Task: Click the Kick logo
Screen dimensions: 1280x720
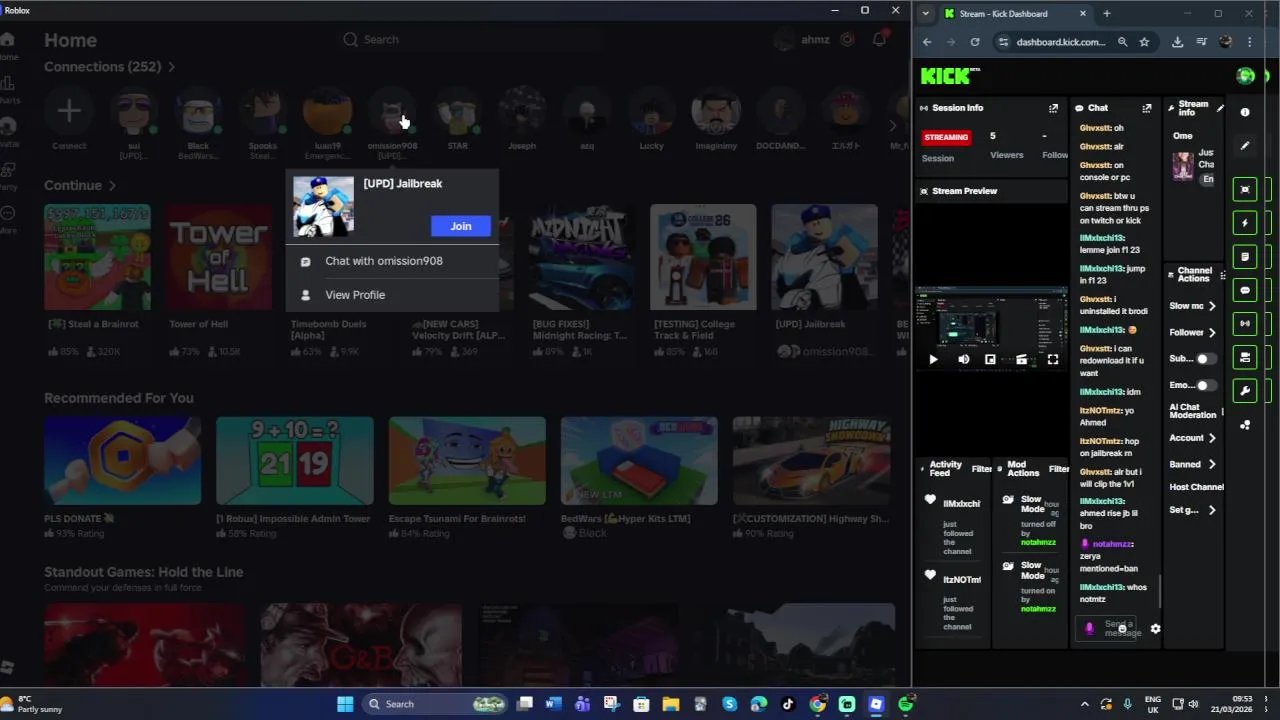Action: pyautogui.click(x=950, y=76)
